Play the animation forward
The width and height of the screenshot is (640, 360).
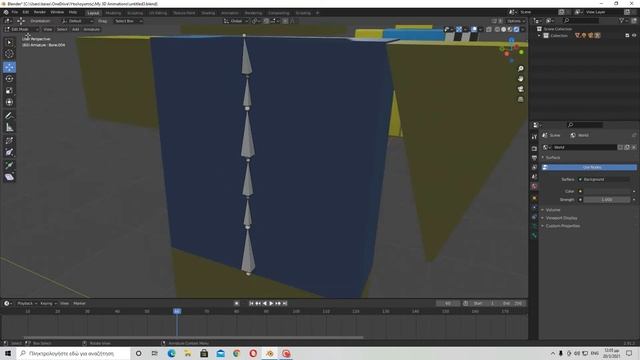(271, 303)
